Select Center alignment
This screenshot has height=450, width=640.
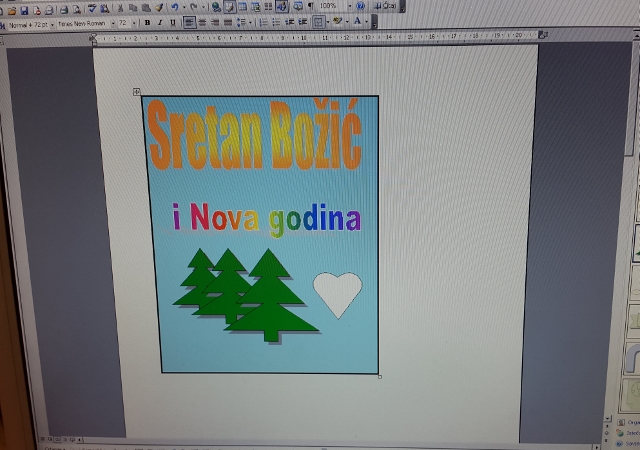tap(202, 22)
